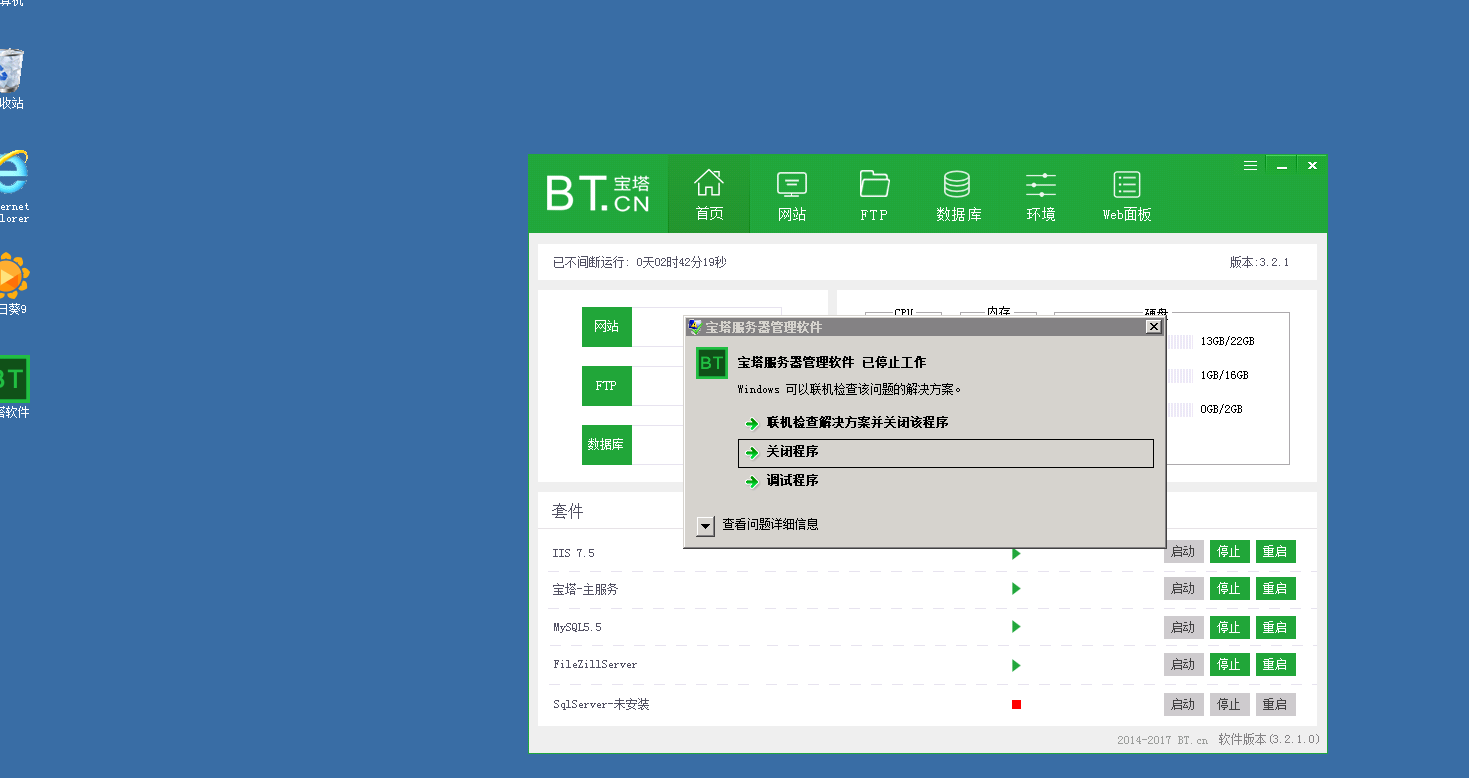This screenshot has height=778, width=1469.
Task: Stop the 宝塔-主服务 service
Action: pyautogui.click(x=1229, y=589)
